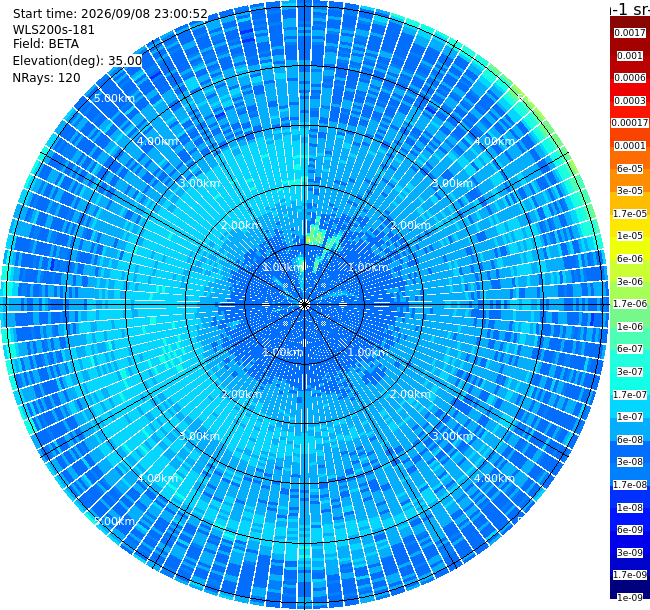Viewport: 650px width, 610px height.
Task: Click the lower-right 2.00km ring label
Action: click(x=410, y=394)
